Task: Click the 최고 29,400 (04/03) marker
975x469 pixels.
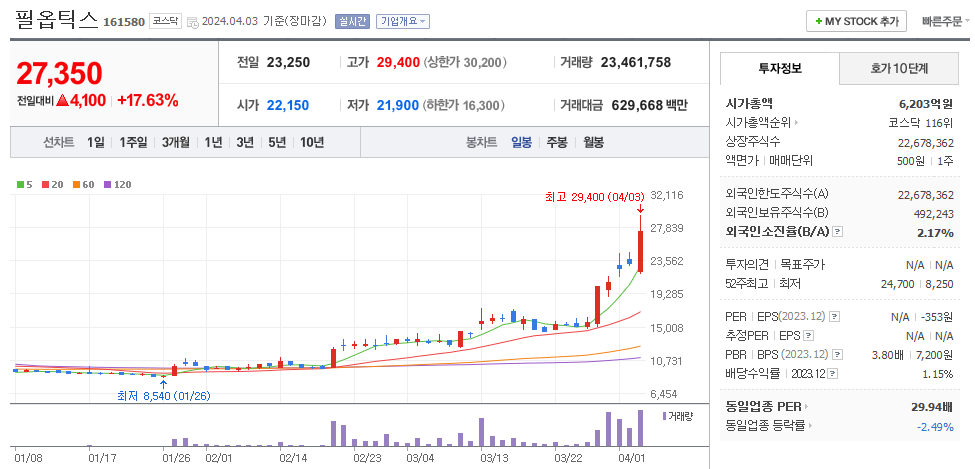Action: pyautogui.click(x=595, y=197)
